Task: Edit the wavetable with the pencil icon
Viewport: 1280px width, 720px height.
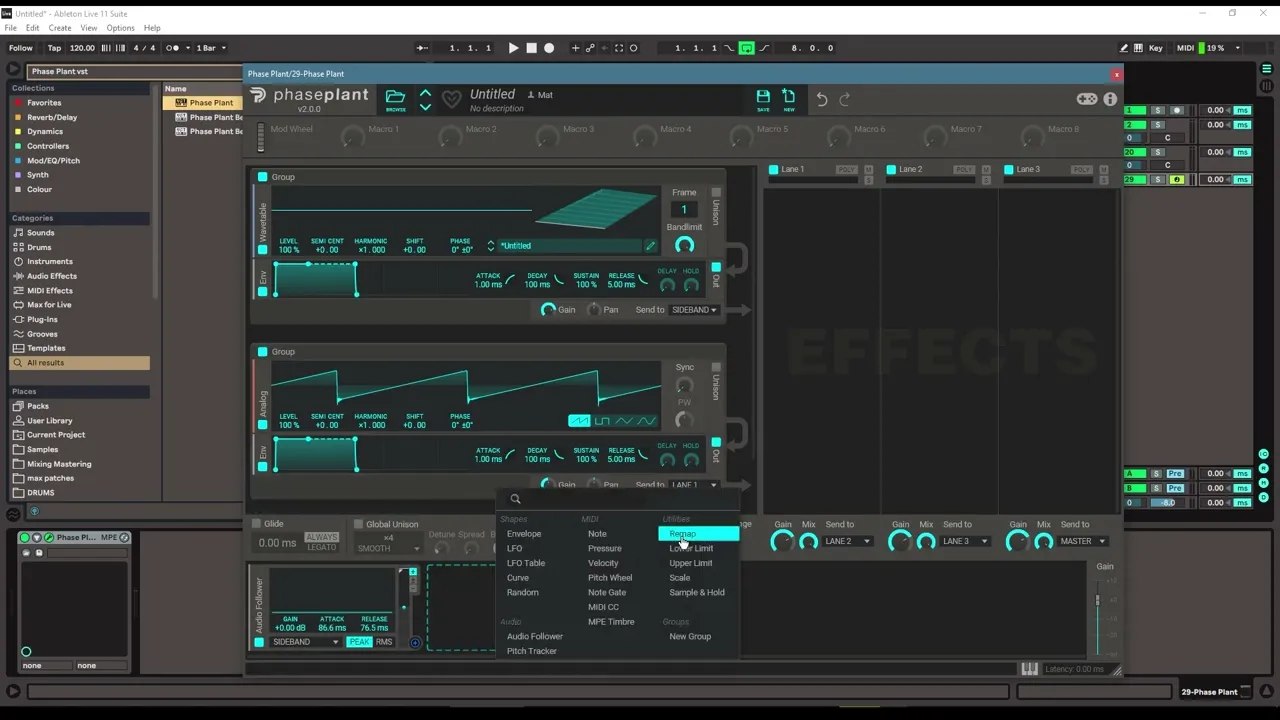Action: (650, 246)
